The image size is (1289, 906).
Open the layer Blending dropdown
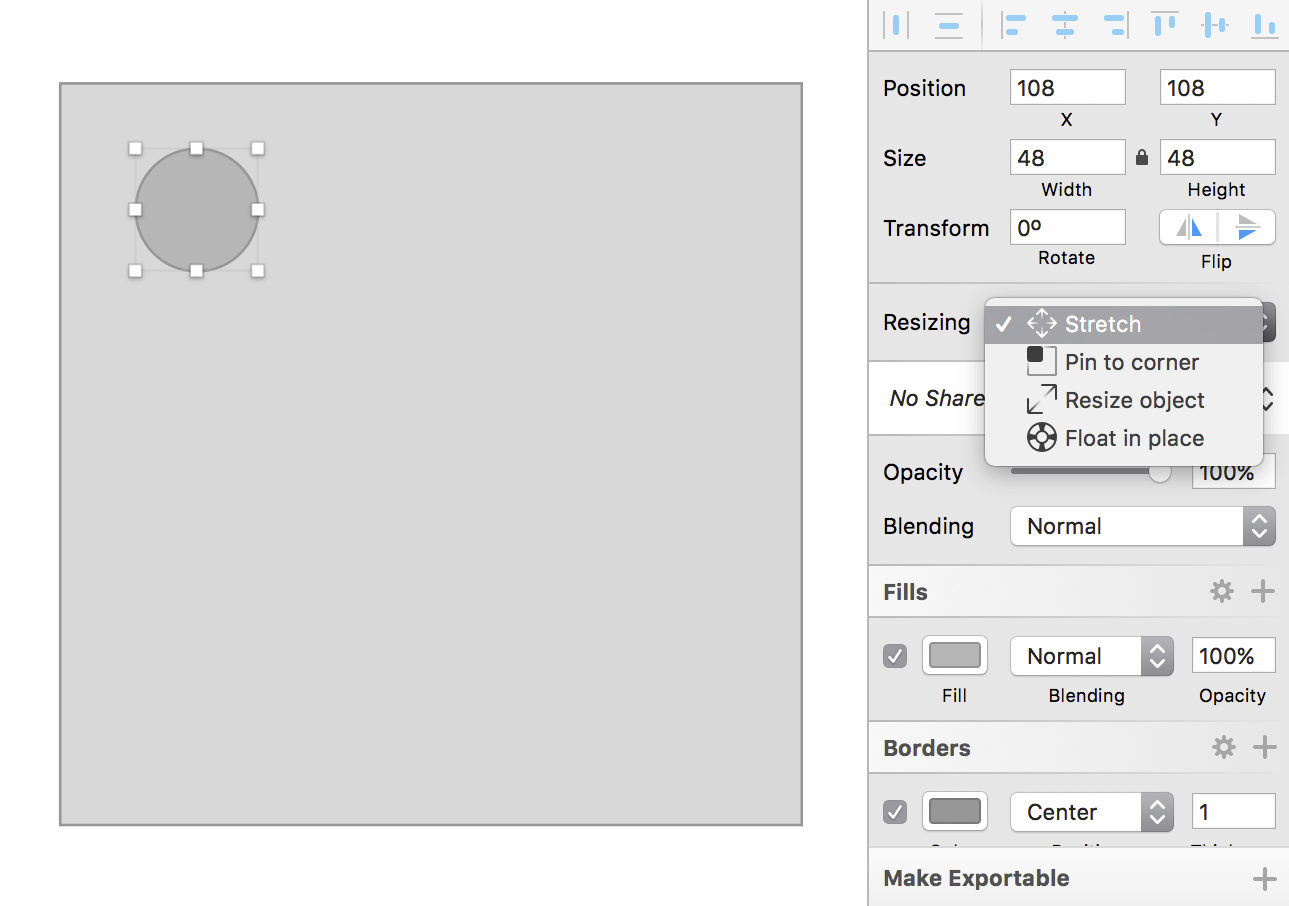1142,526
